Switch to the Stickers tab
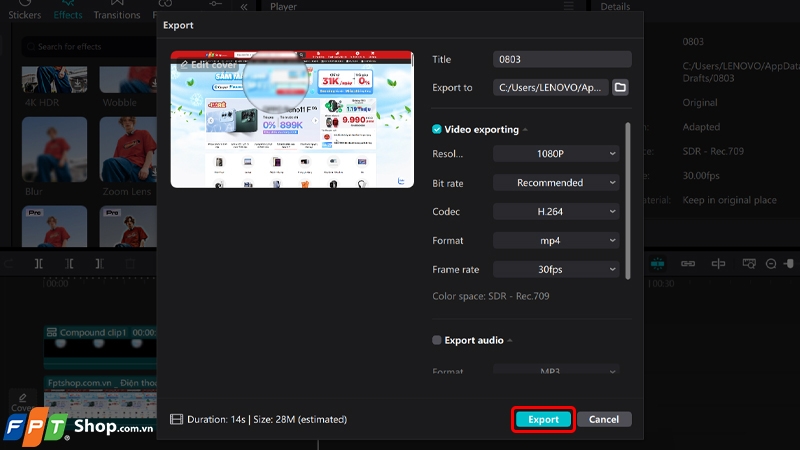Screen dimensions: 800x450 tap(24, 10)
